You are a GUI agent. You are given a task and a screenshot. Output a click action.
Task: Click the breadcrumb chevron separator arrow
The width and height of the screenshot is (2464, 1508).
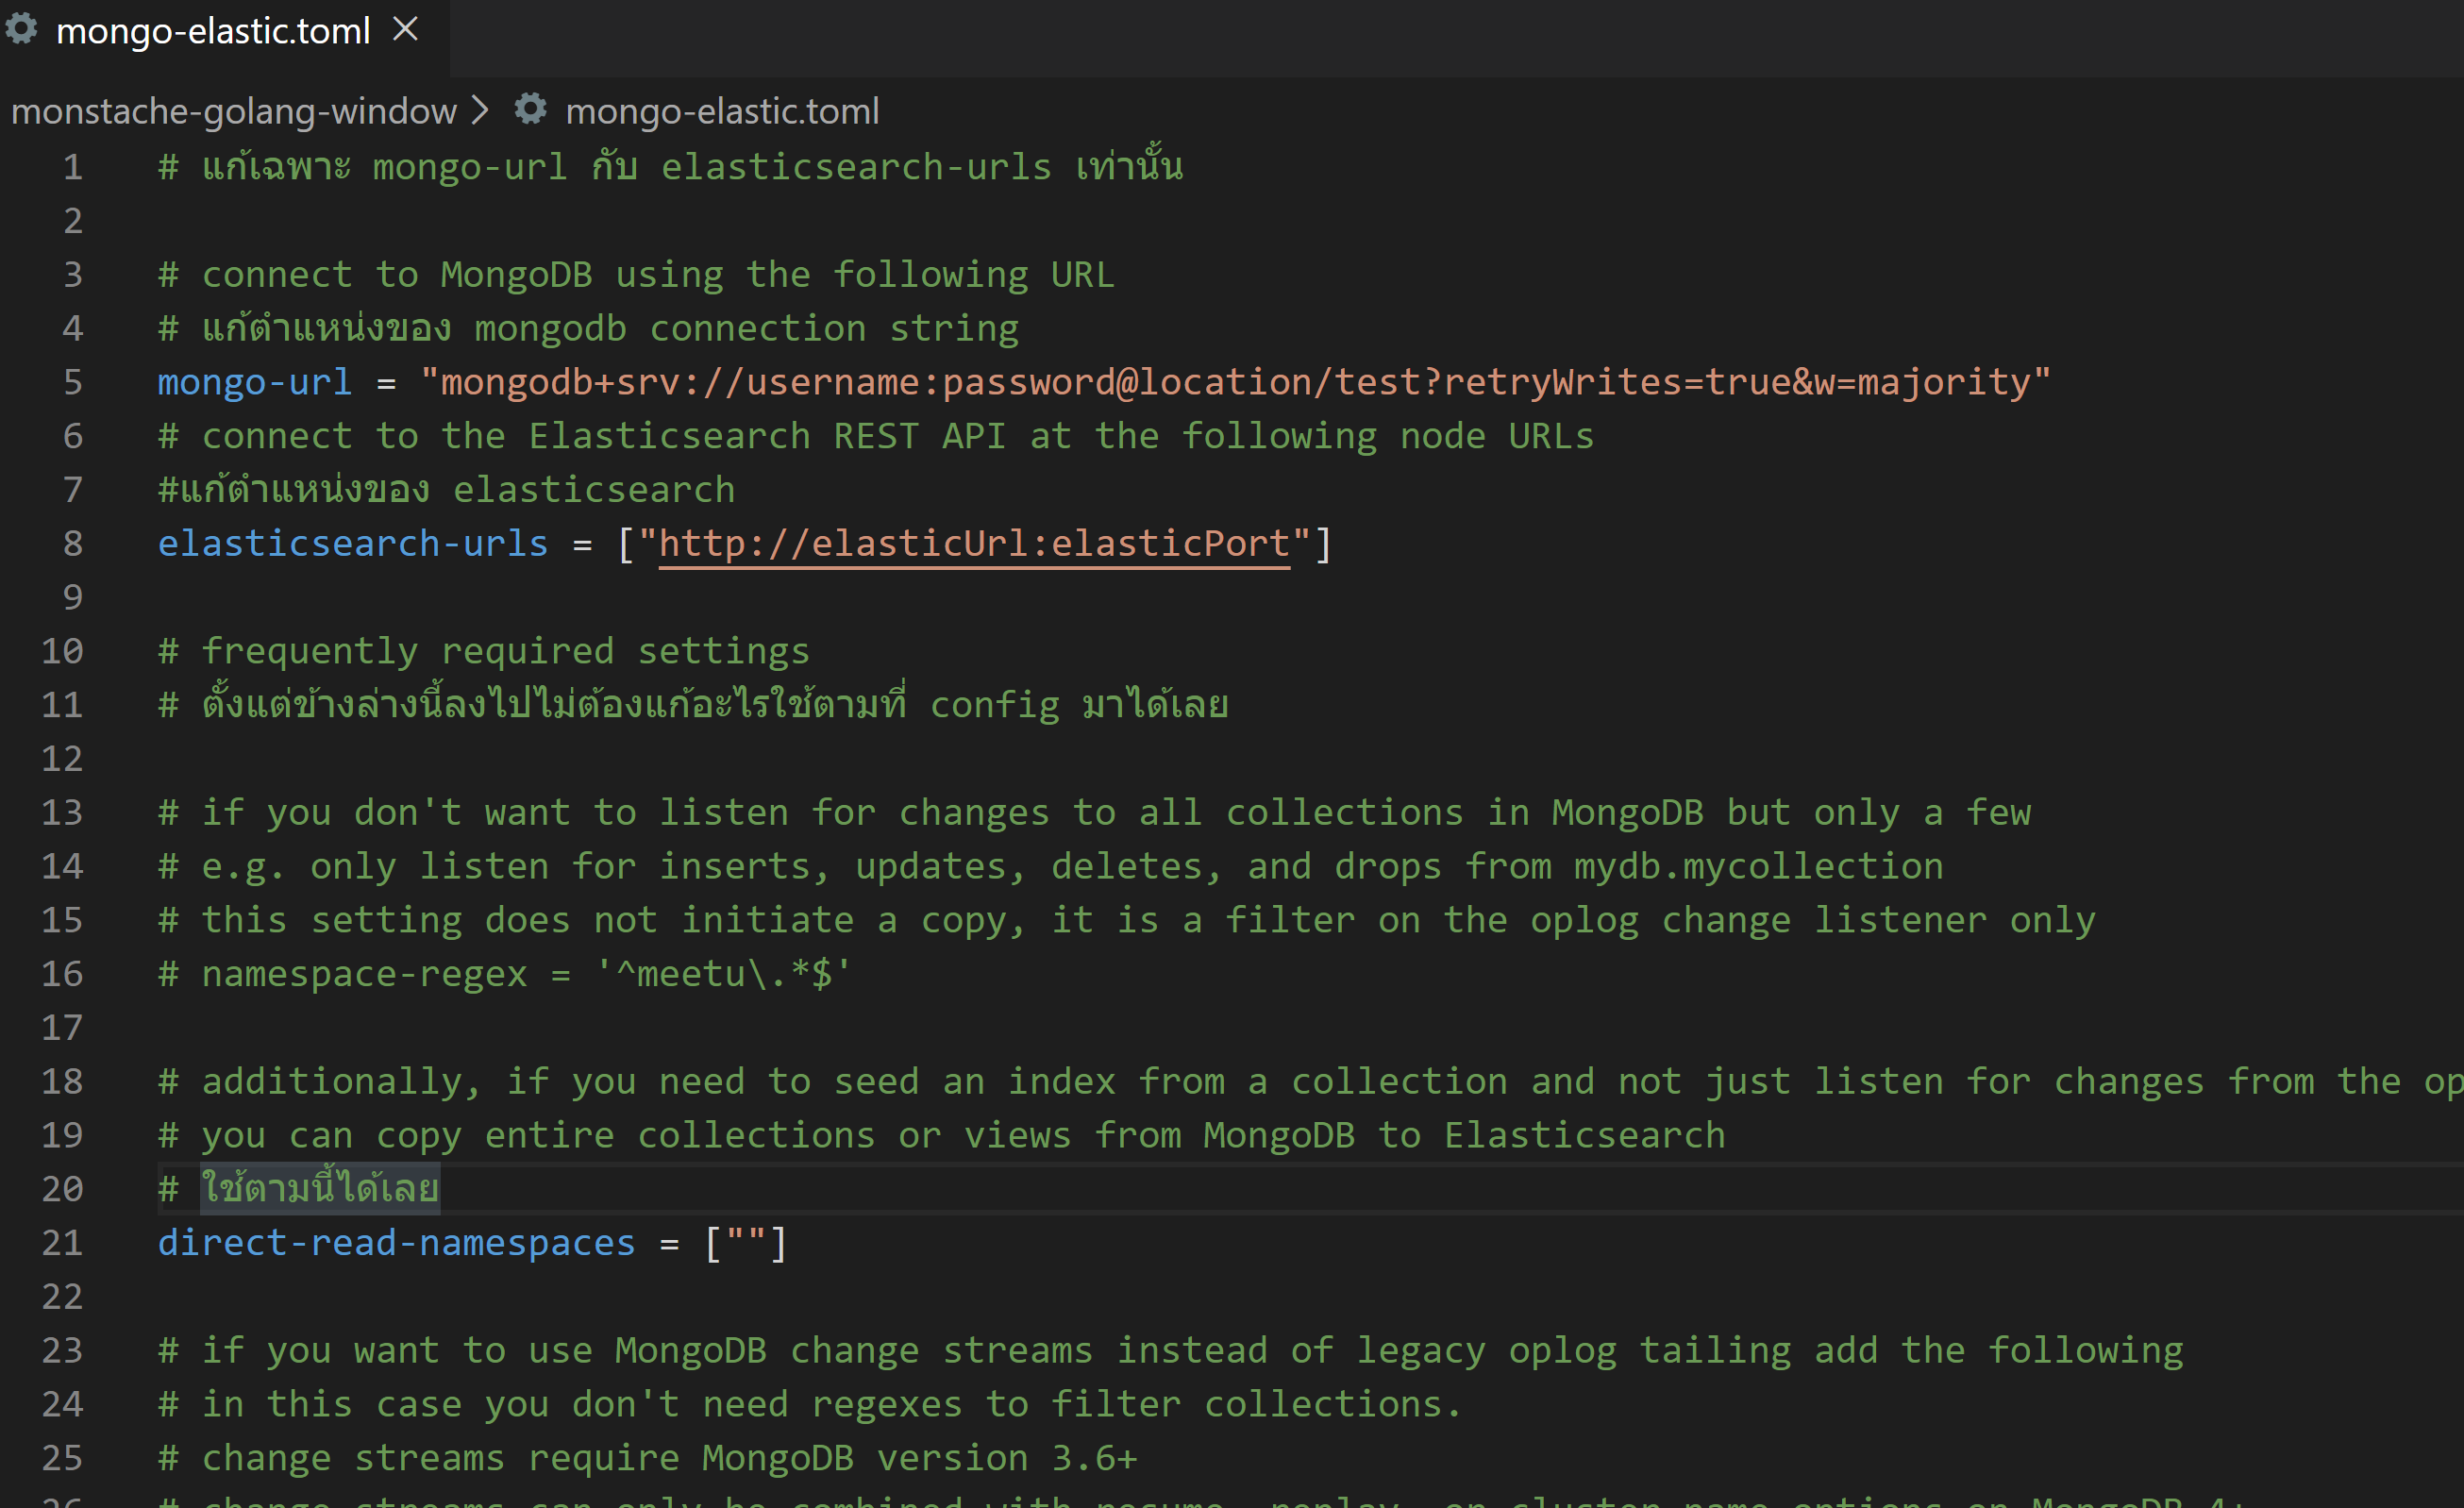[480, 110]
